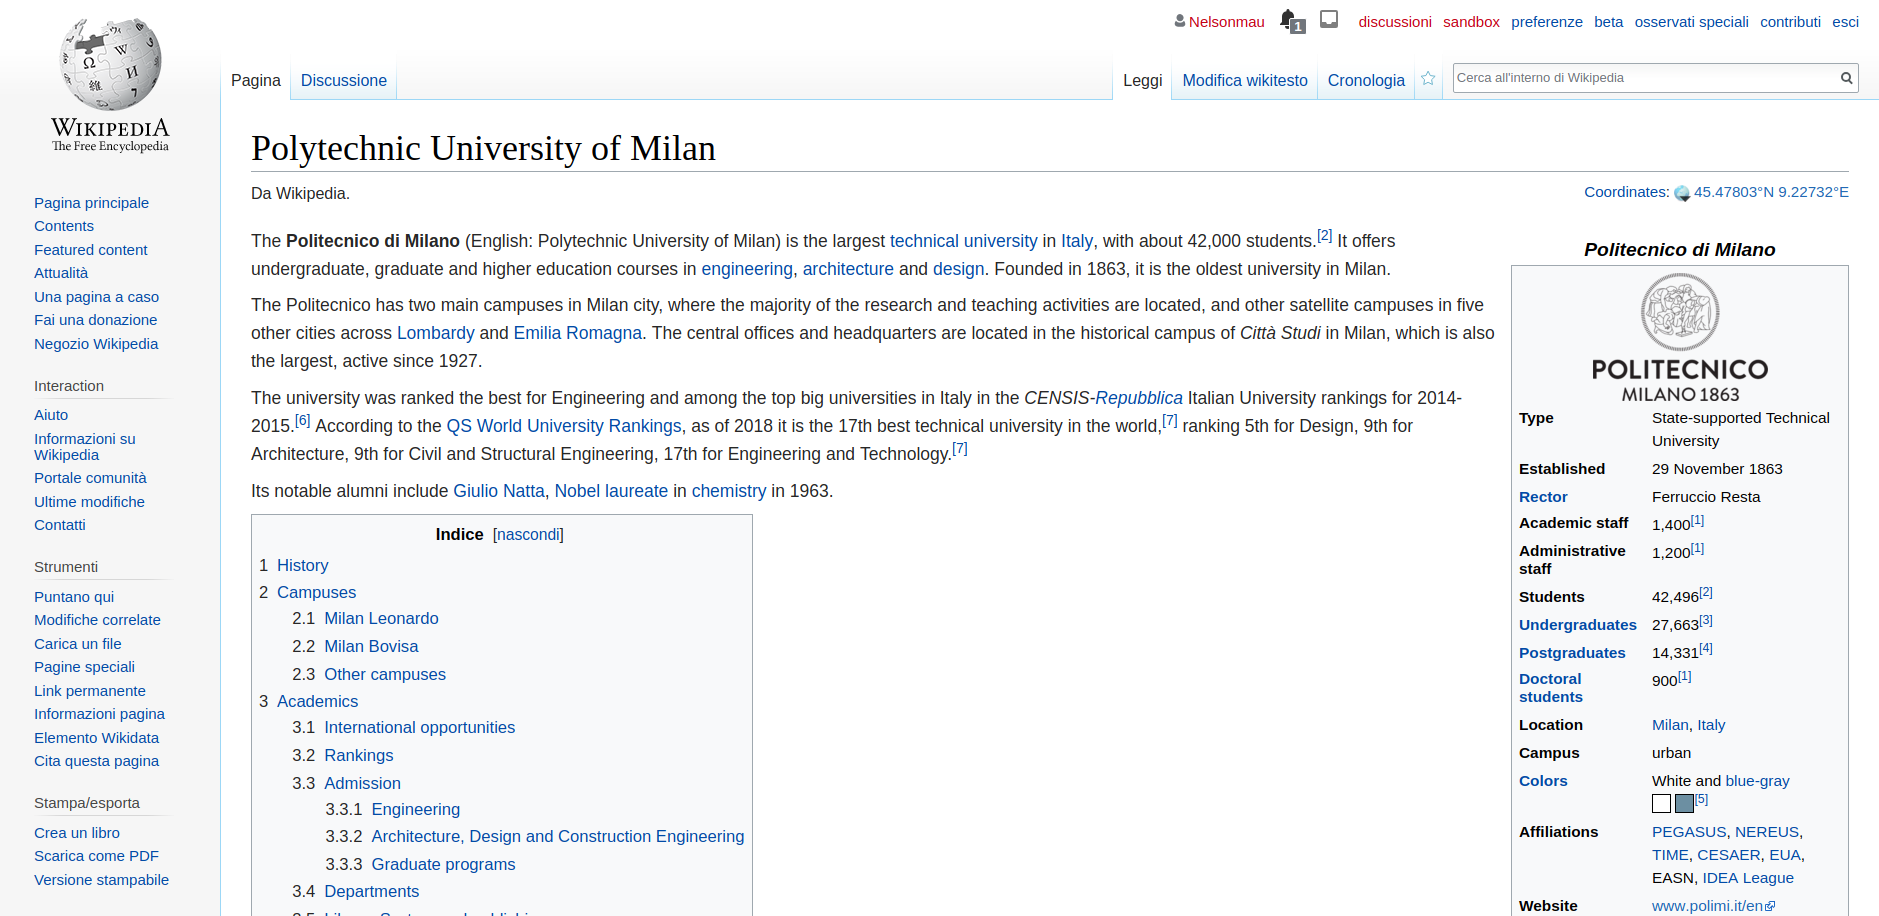Screen dimensions: 1879x916
Task: Switch to the Pagina tab
Action: [x=256, y=80]
